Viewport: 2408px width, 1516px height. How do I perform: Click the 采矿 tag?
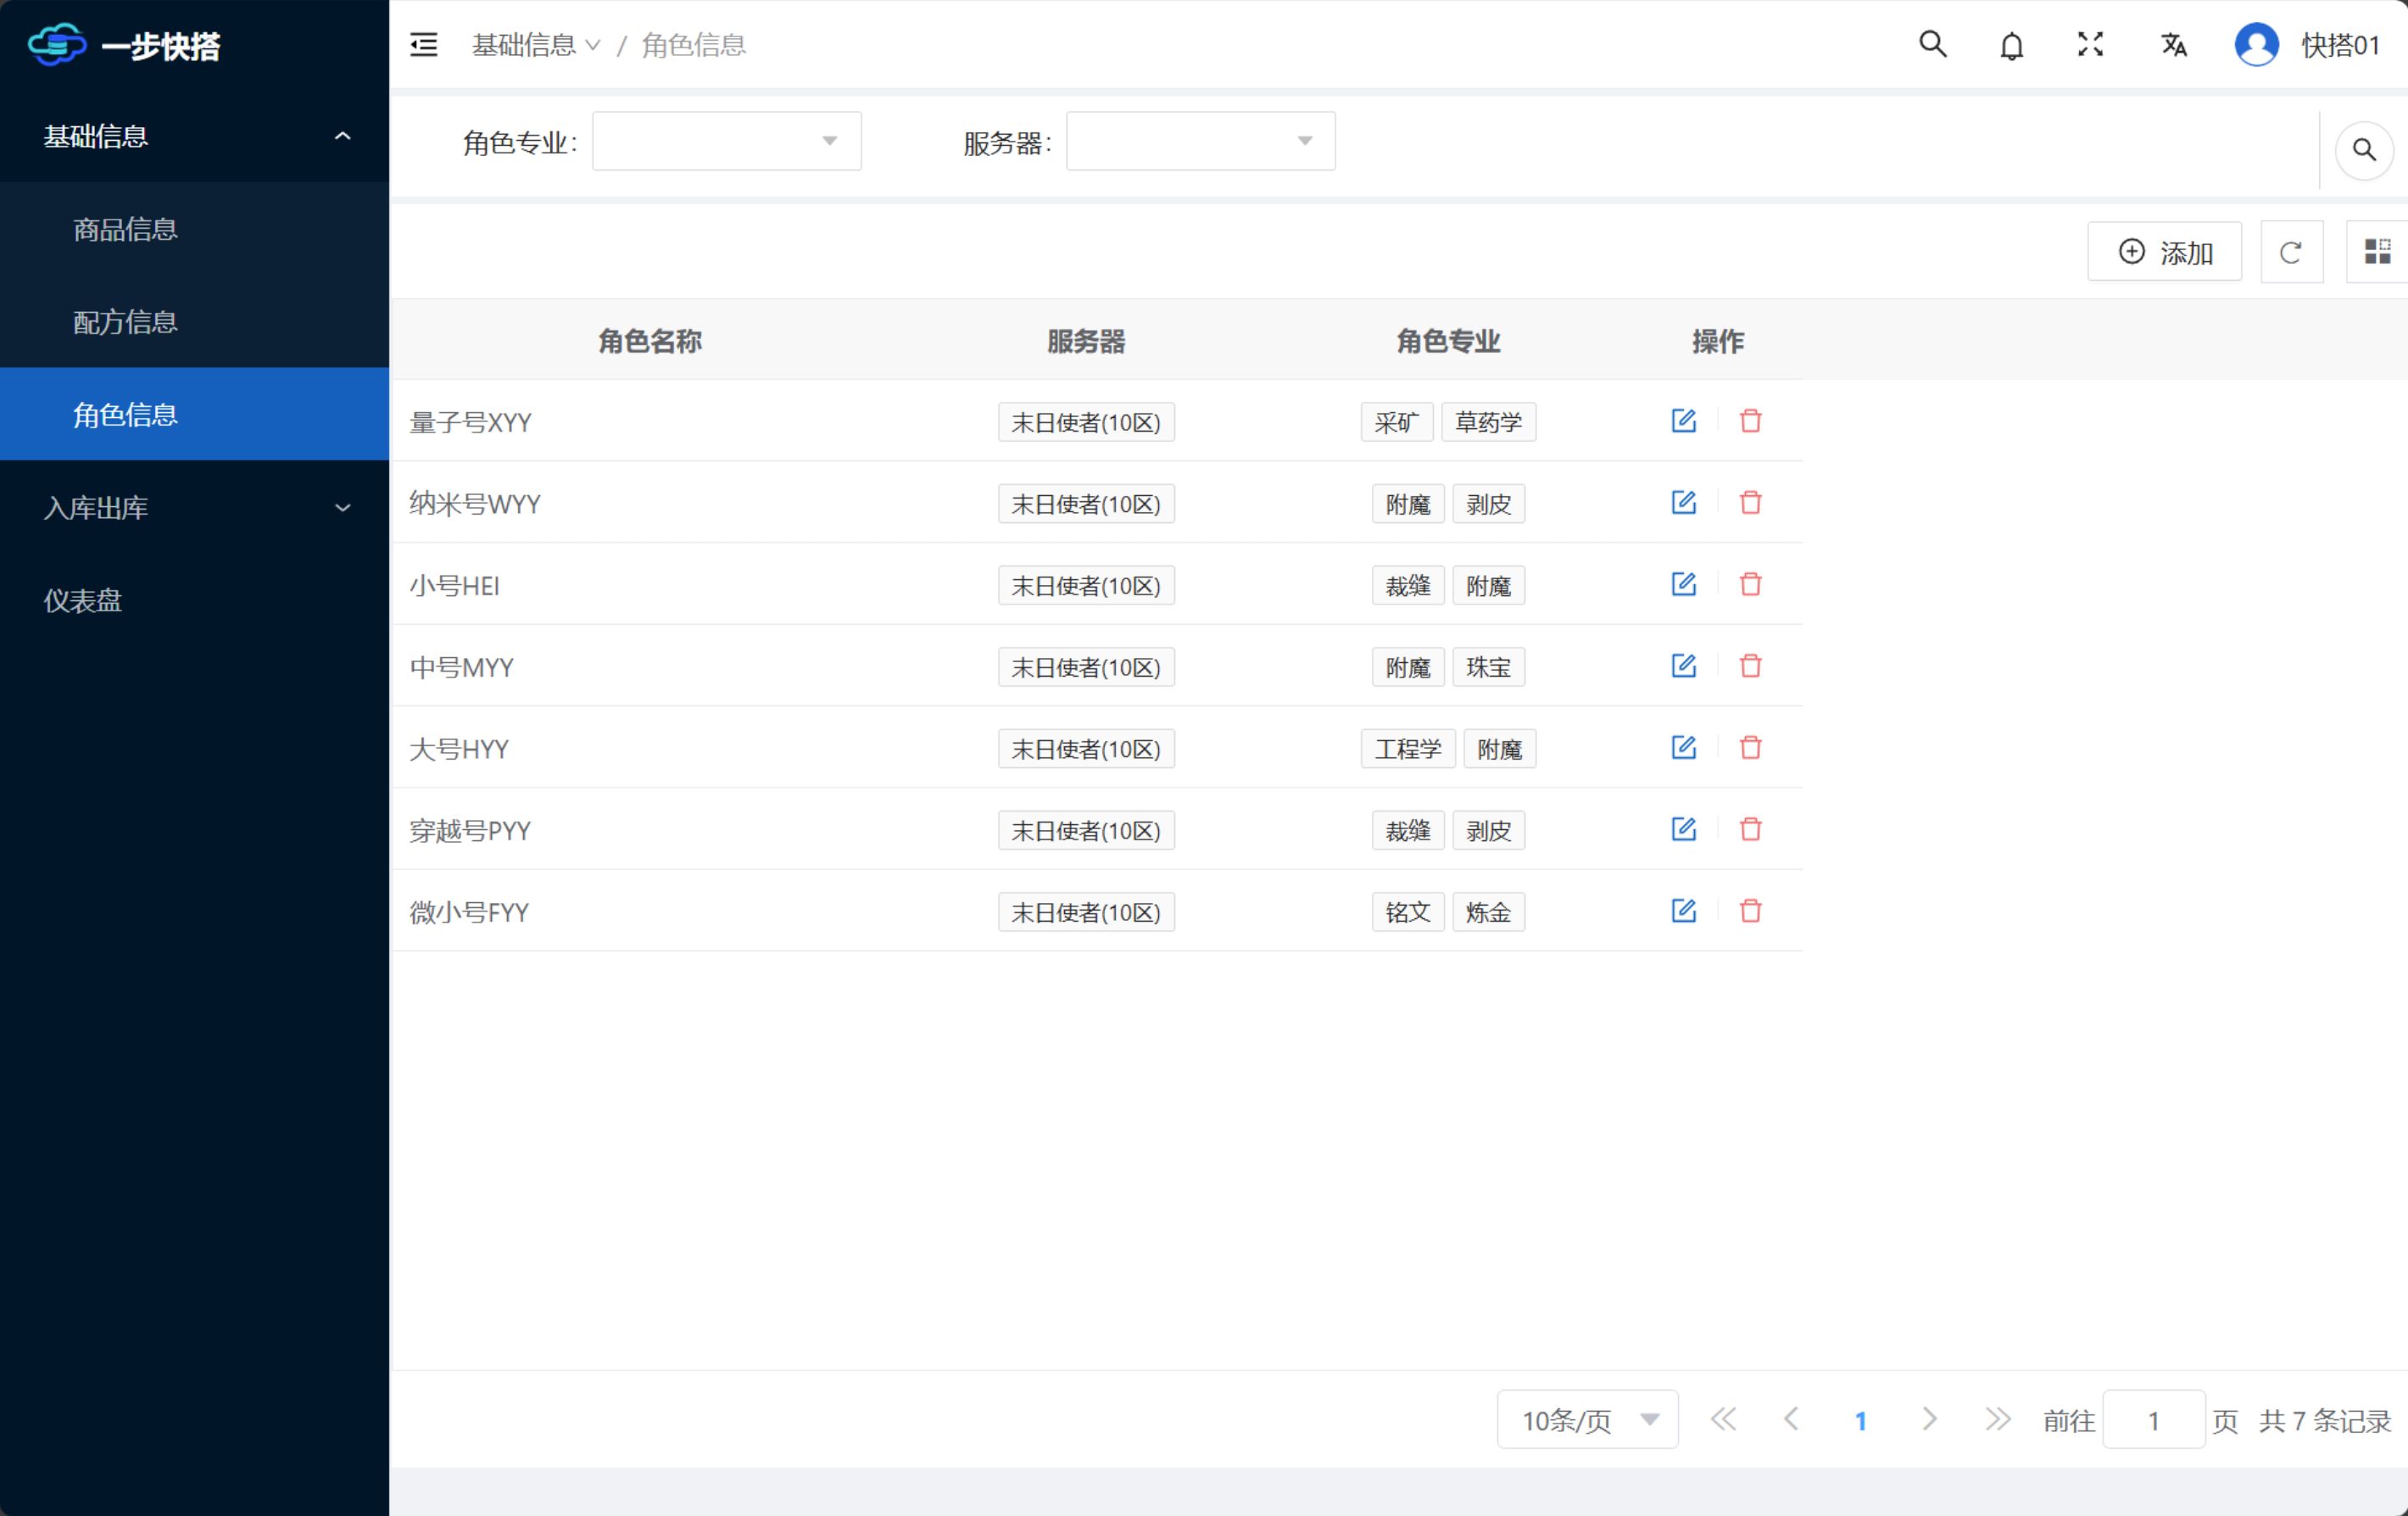pyautogui.click(x=1397, y=422)
